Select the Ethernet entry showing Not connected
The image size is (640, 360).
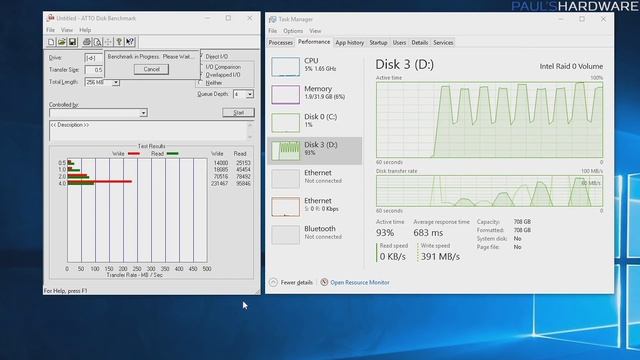pyautogui.click(x=314, y=178)
